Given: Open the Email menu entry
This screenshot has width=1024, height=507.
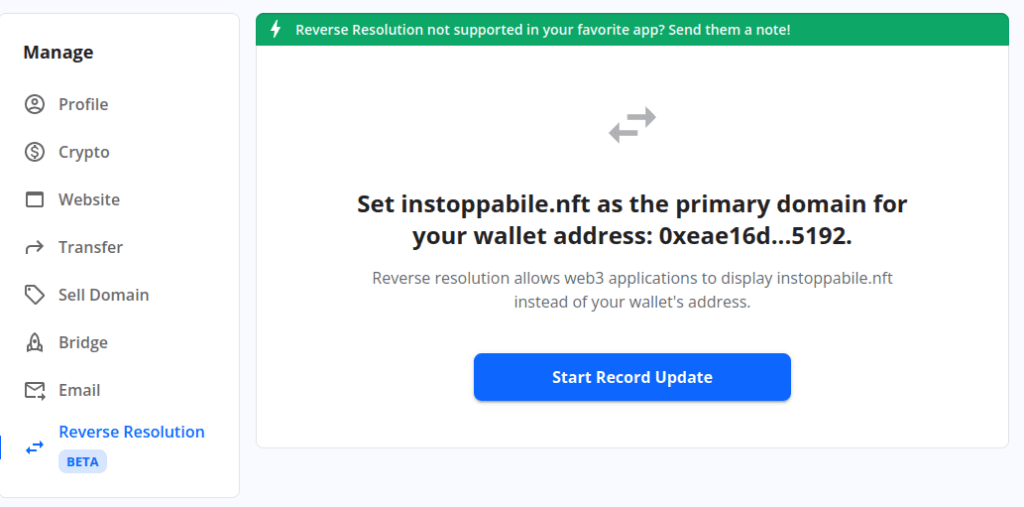Looking at the screenshot, I should (79, 390).
